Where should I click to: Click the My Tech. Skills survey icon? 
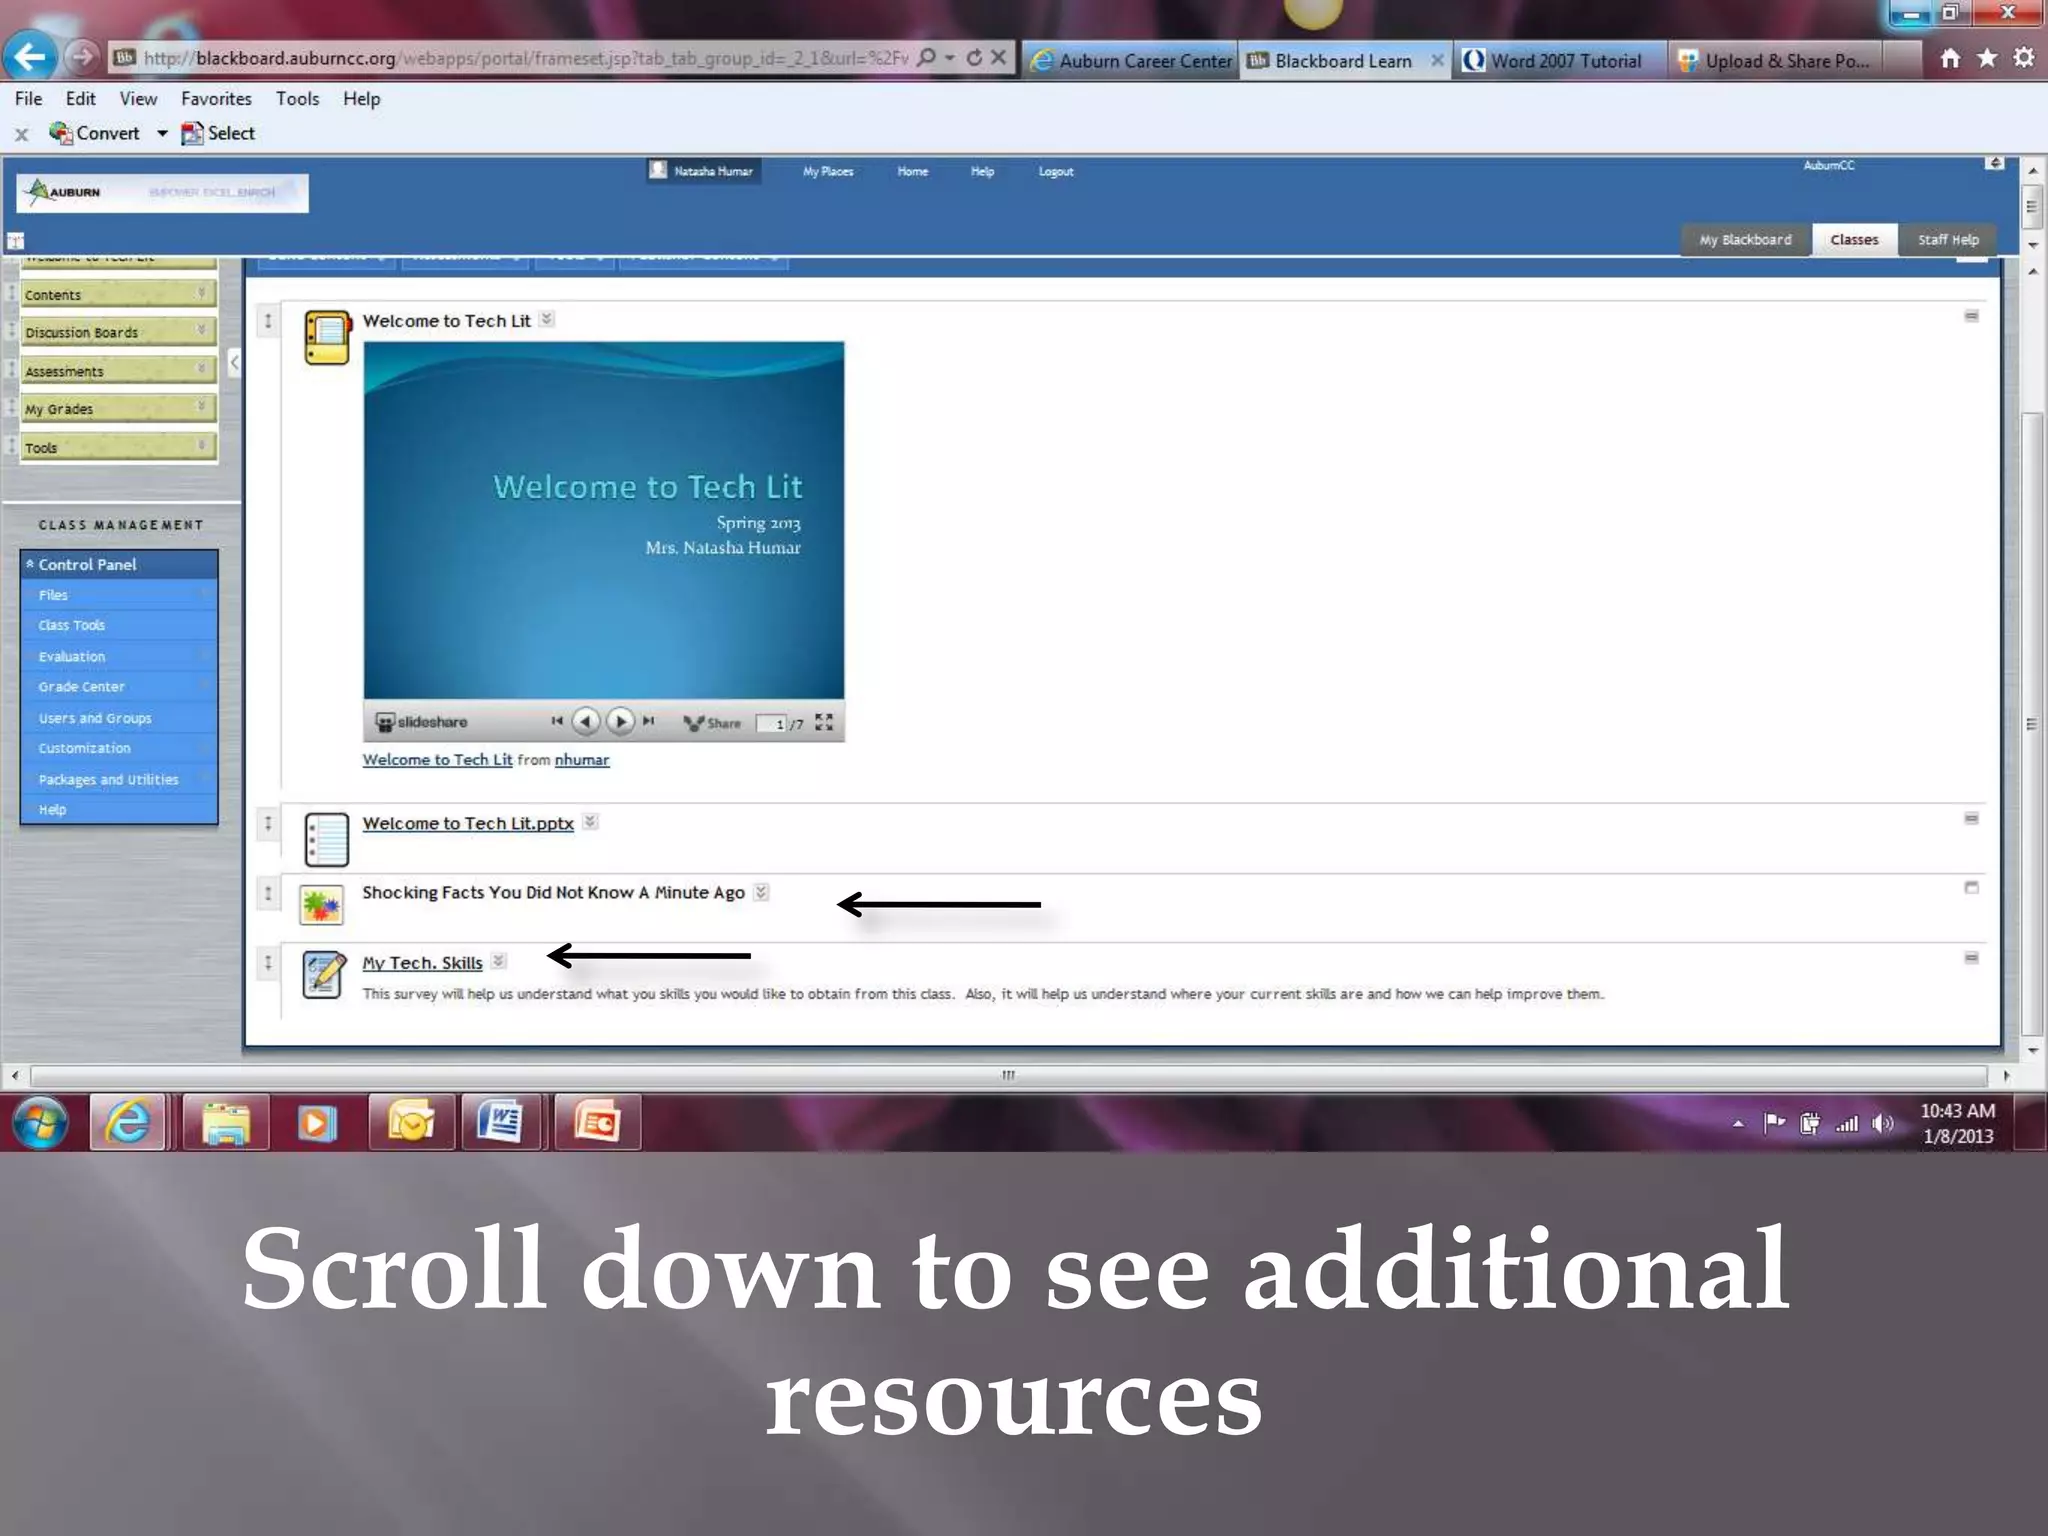click(324, 974)
